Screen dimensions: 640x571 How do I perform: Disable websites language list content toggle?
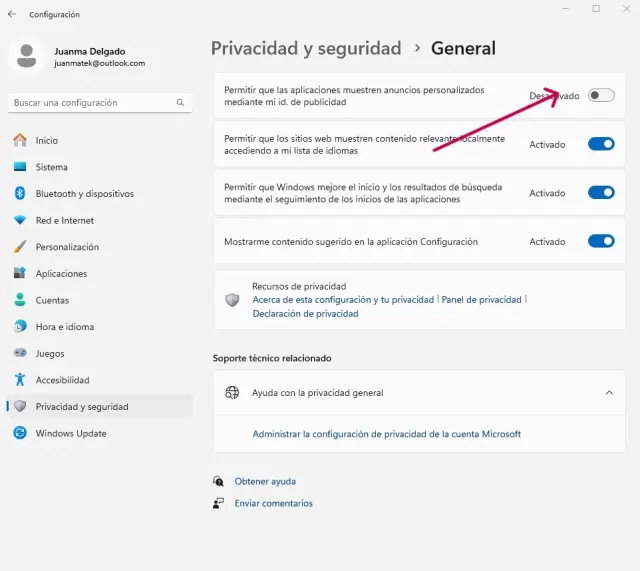pyautogui.click(x=600, y=144)
